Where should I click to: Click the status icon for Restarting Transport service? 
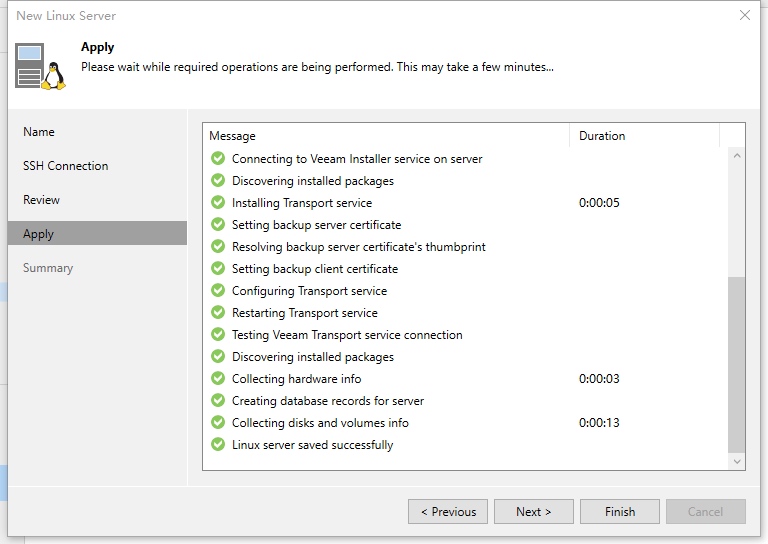pos(218,312)
